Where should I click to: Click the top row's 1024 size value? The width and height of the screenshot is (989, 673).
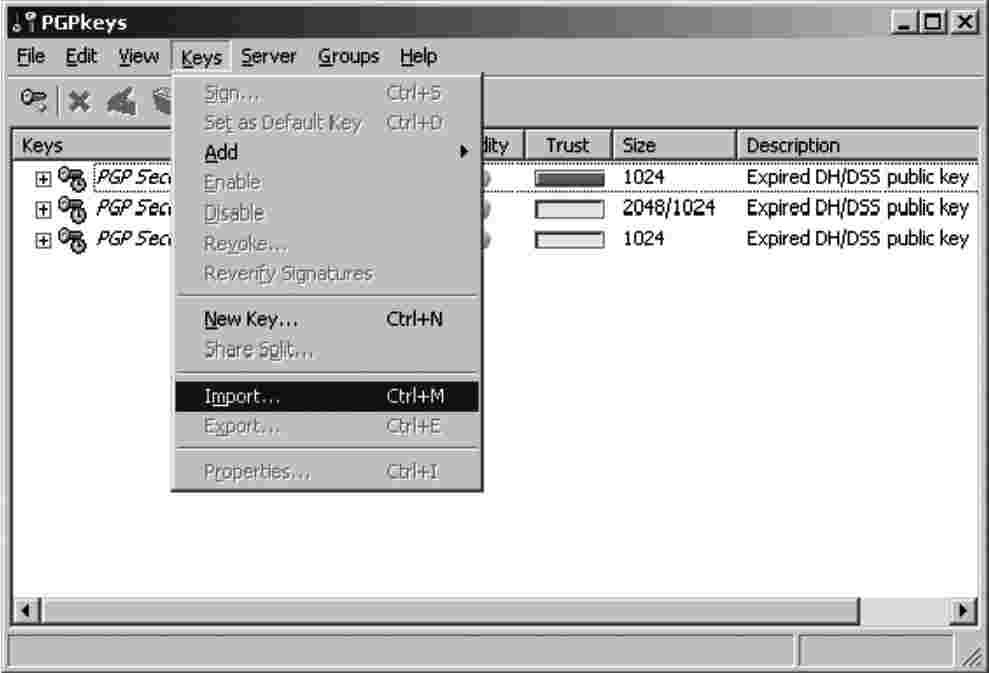[x=643, y=177]
